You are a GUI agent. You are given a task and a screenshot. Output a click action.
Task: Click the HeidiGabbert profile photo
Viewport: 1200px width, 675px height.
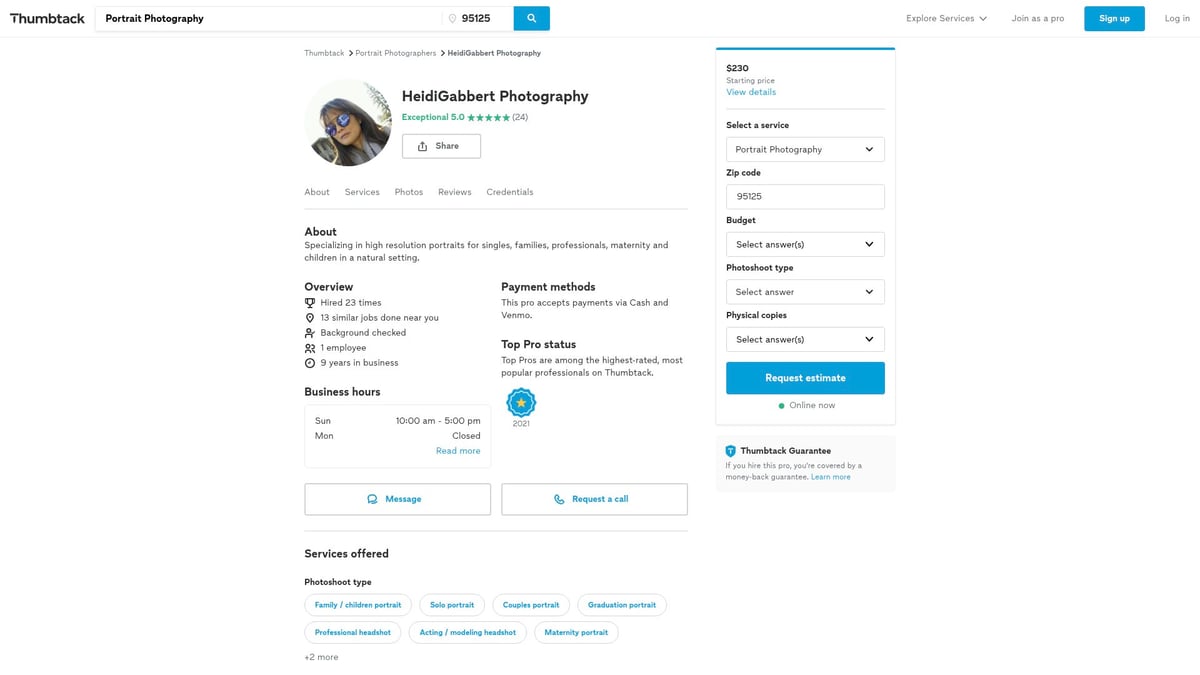348,123
